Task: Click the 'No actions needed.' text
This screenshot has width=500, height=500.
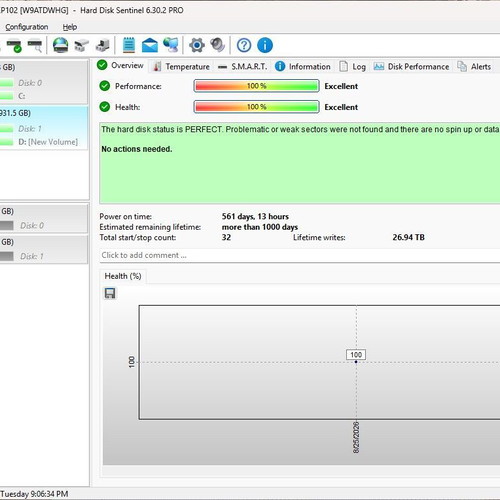Action: click(137, 149)
